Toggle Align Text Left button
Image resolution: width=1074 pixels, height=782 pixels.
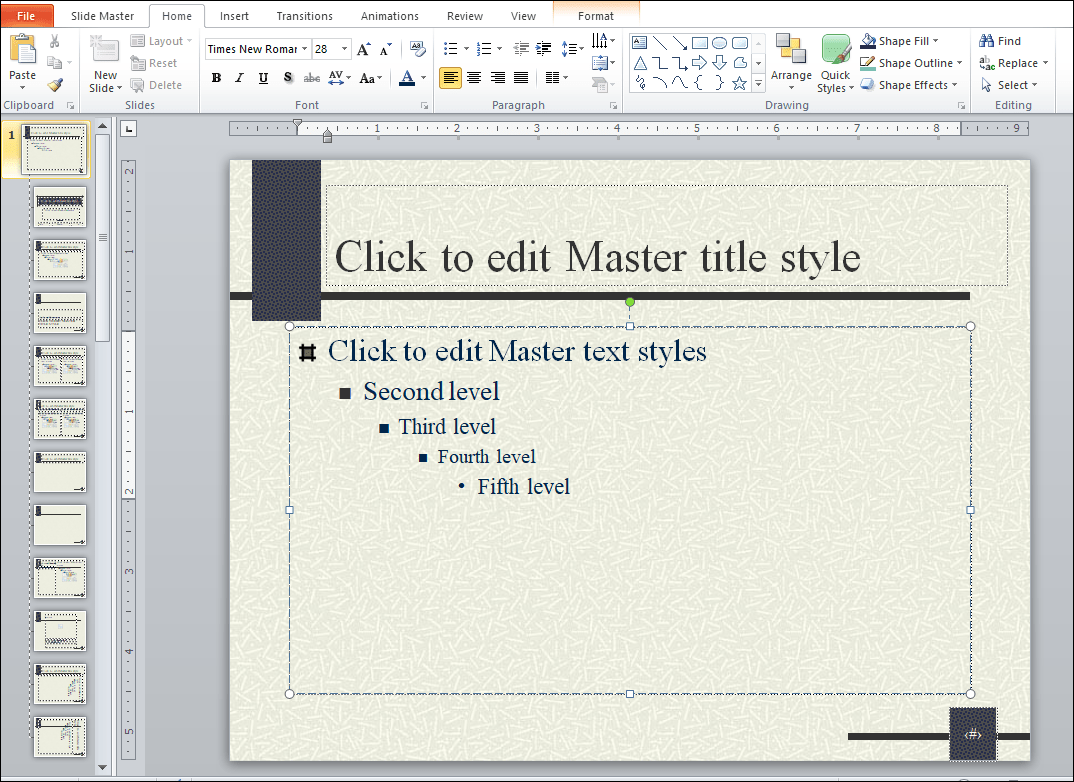[450, 77]
